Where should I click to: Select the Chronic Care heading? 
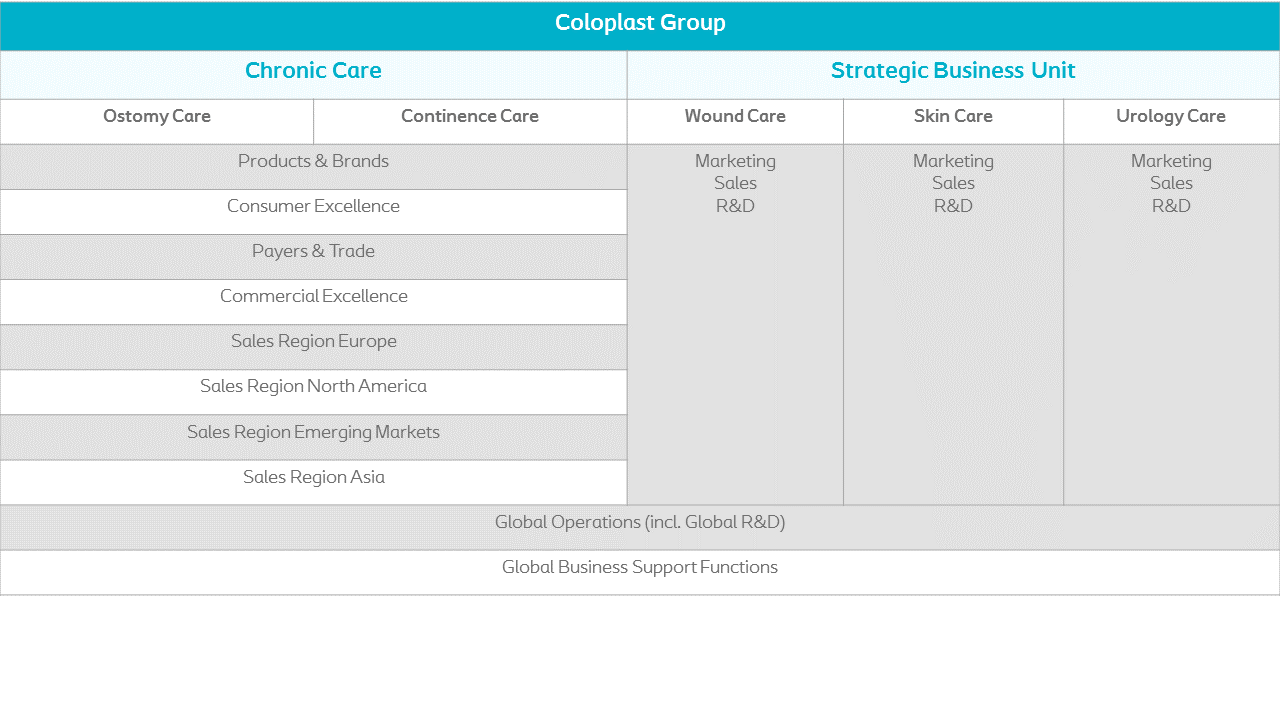313,75
